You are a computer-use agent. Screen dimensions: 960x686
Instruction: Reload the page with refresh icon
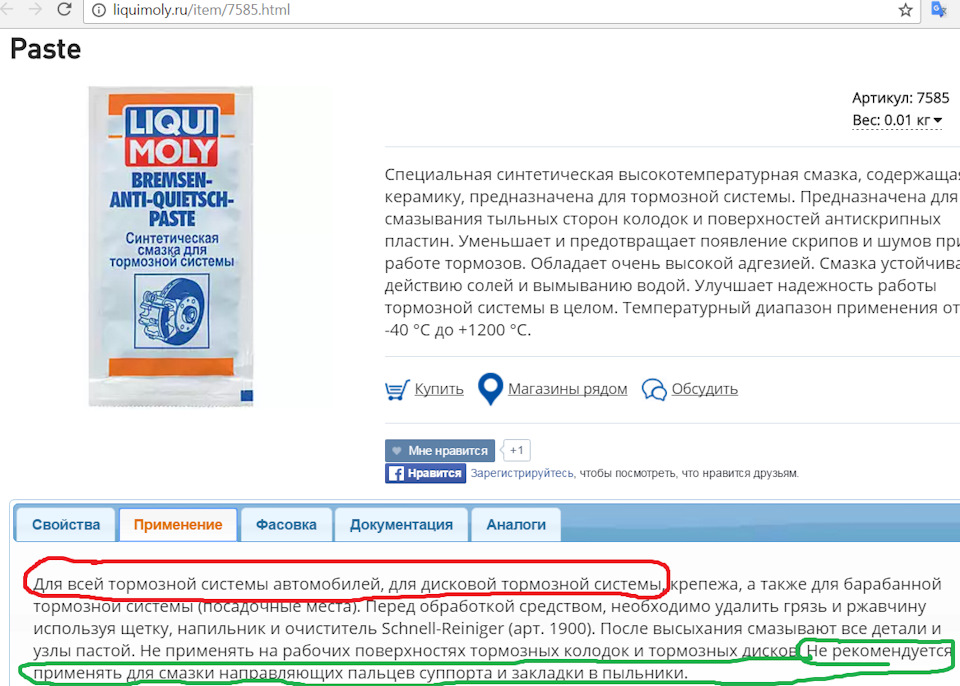point(64,10)
